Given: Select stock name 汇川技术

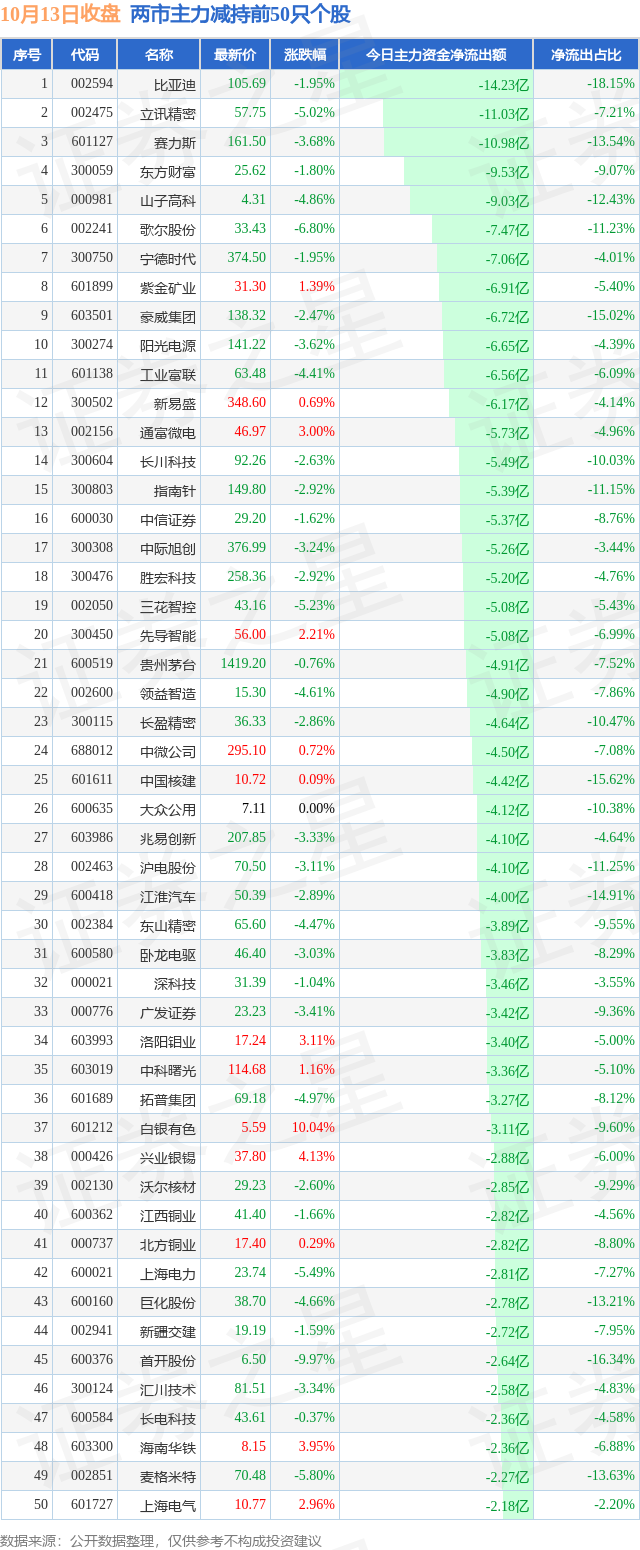Looking at the screenshot, I should click(168, 1390).
